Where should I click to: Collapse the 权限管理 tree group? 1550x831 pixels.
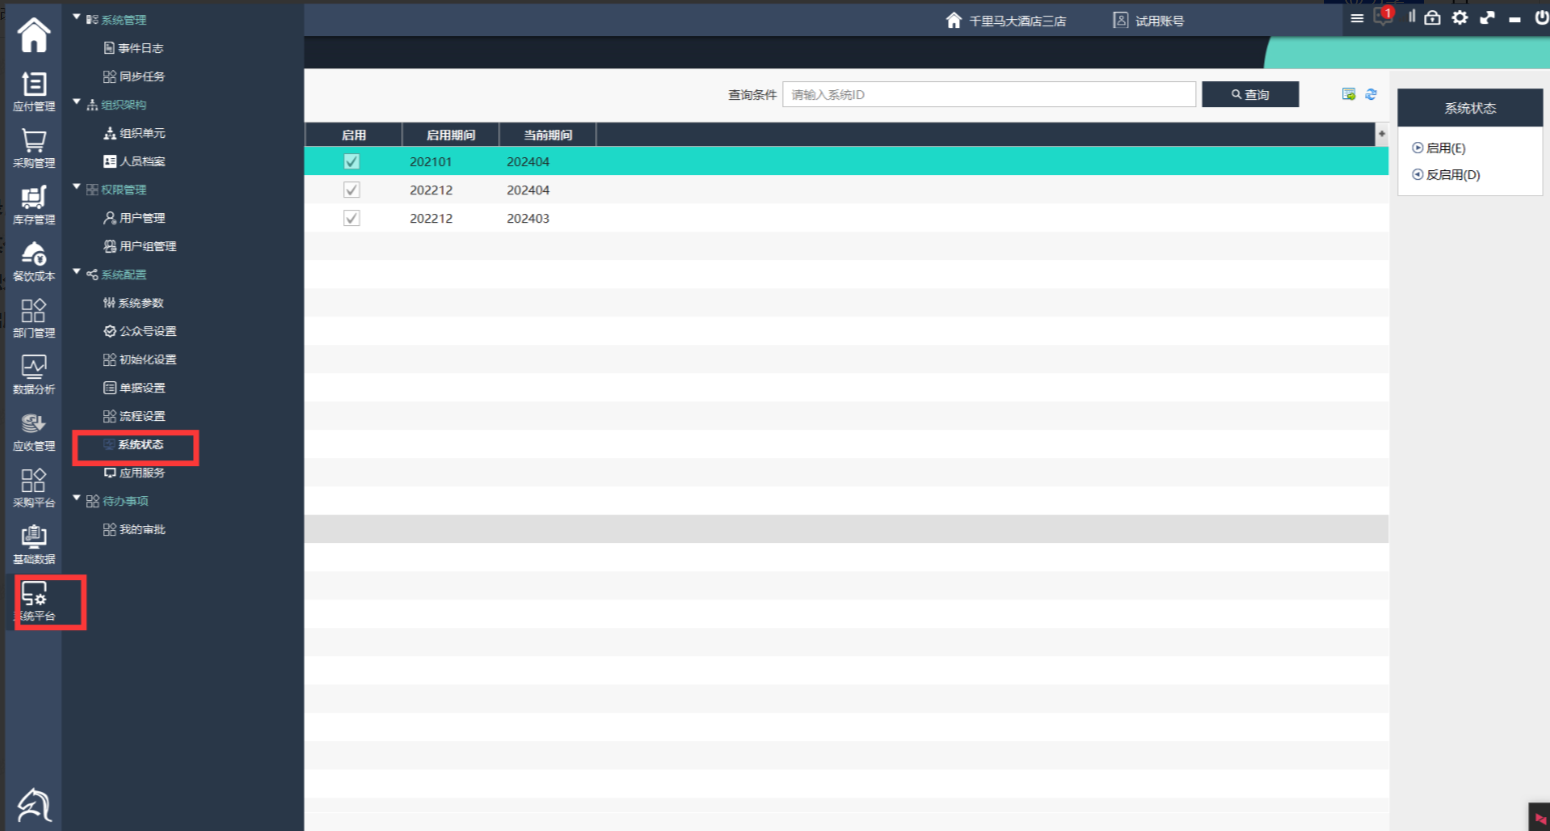coord(77,188)
